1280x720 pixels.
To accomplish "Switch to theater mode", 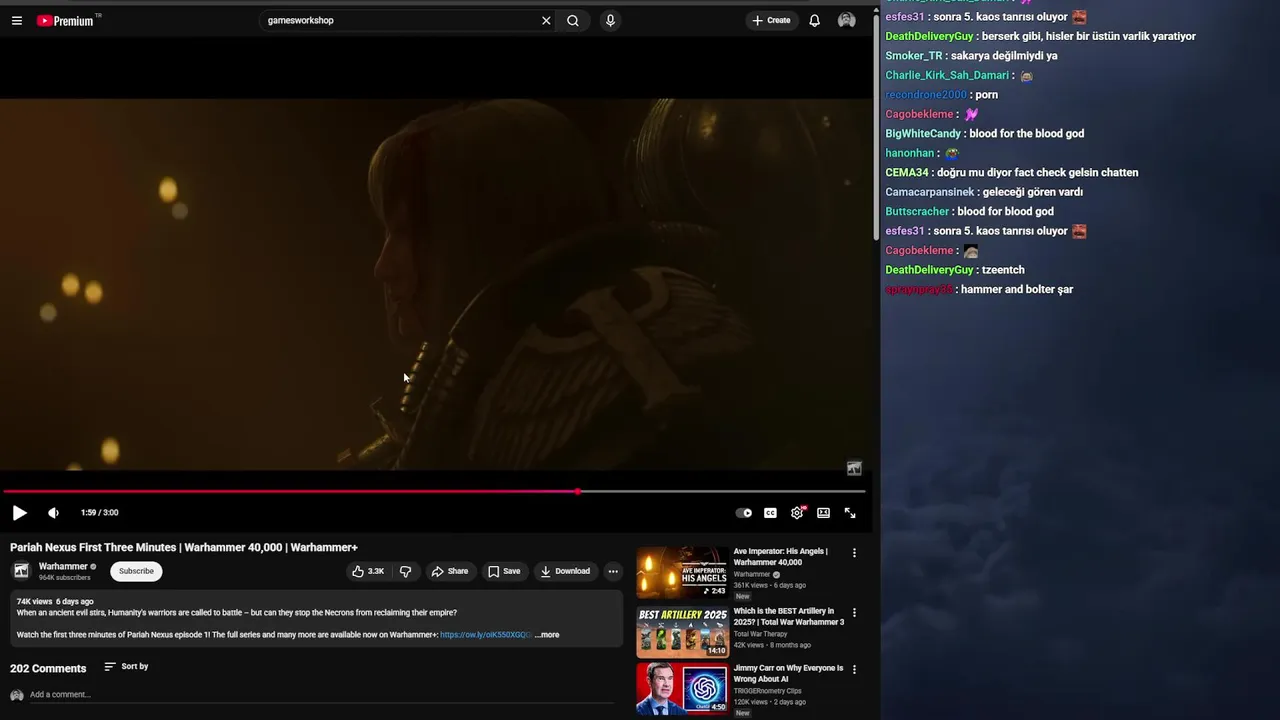I will (x=823, y=513).
